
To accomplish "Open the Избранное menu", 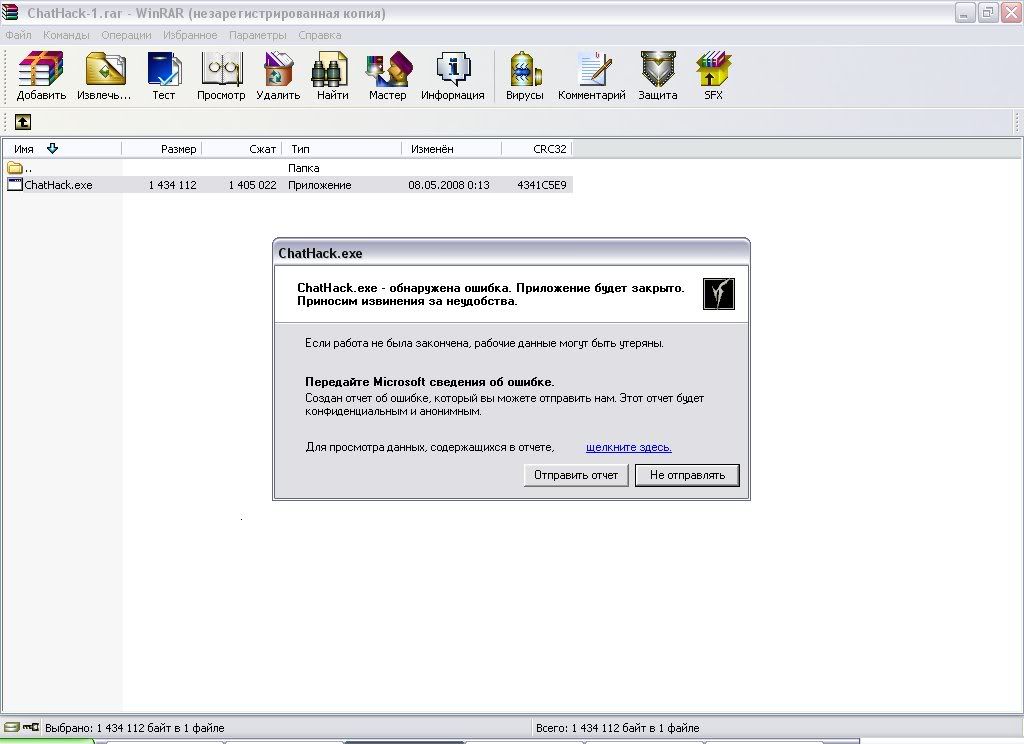I will click(x=190, y=35).
